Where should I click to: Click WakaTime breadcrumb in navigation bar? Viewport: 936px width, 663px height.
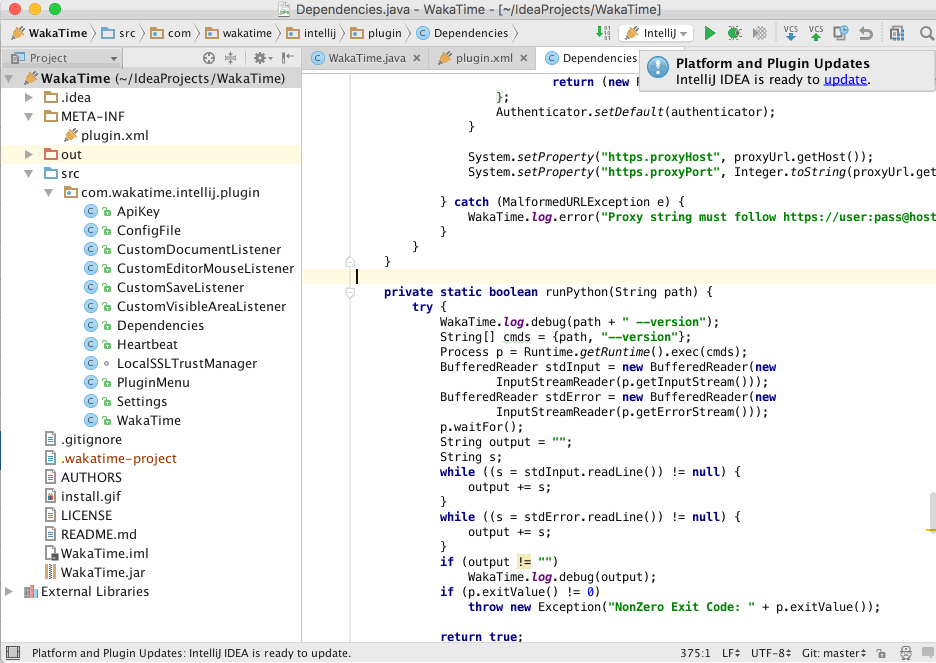point(50,33)
